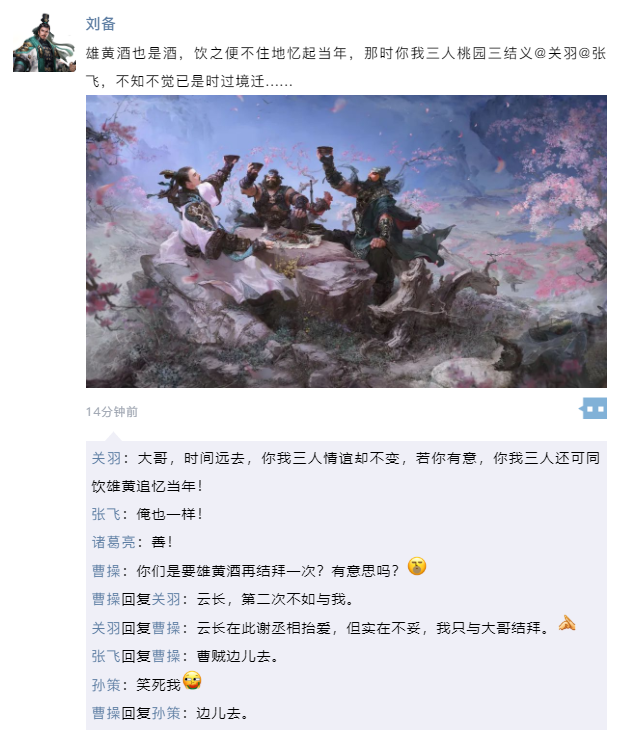Click 关羽's name in 曹操回复关羽 line
Screen dimensions: 632x745
166,599
